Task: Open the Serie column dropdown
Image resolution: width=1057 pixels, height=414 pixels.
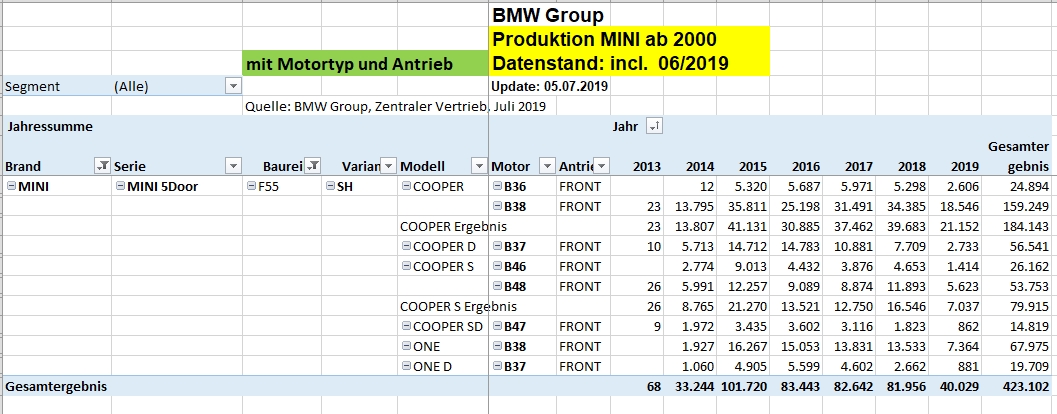Action: [232, 166]
